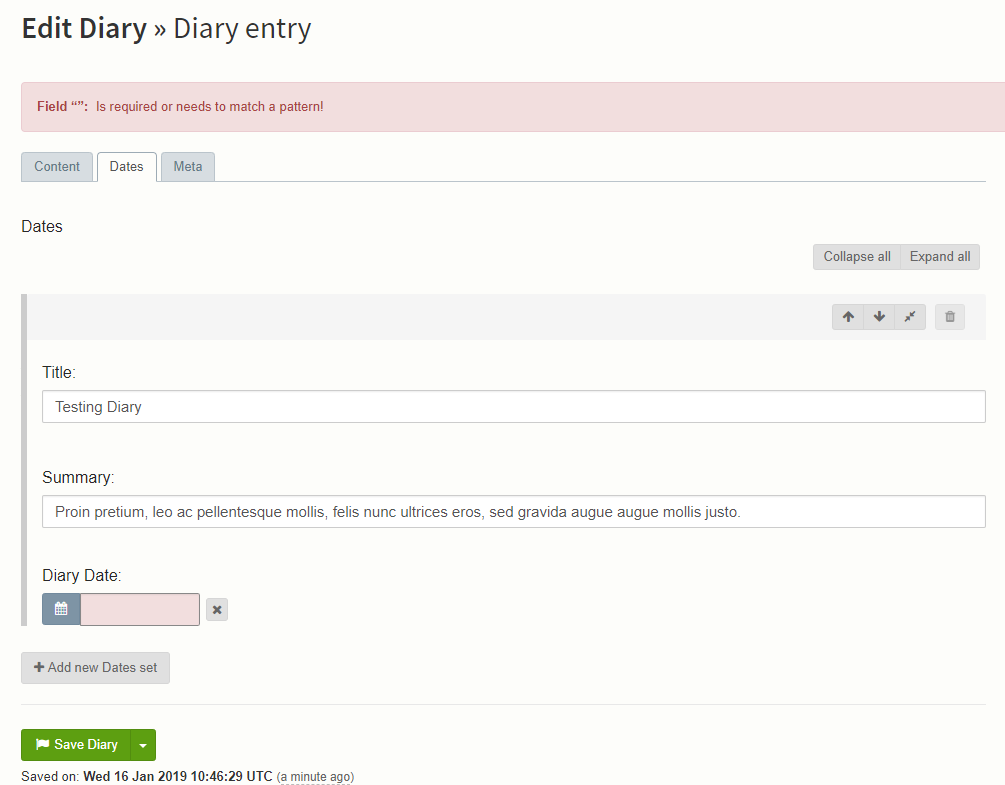The height and width of the screenshot is (785, 1005).
Task: Delete the Dates set via the trash icon
Action: pos(948,316)
